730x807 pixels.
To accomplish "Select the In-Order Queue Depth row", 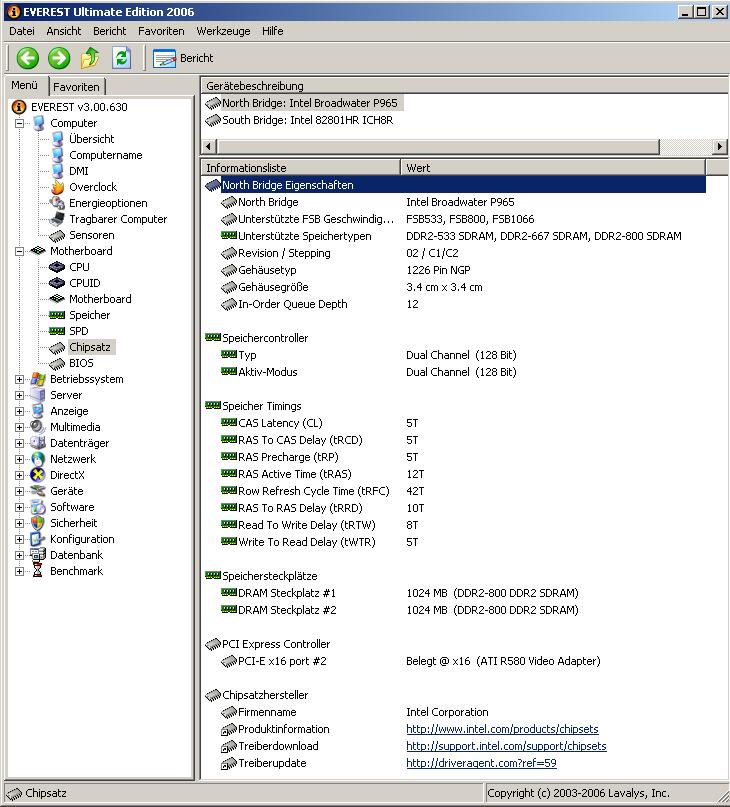I will 455,304.
